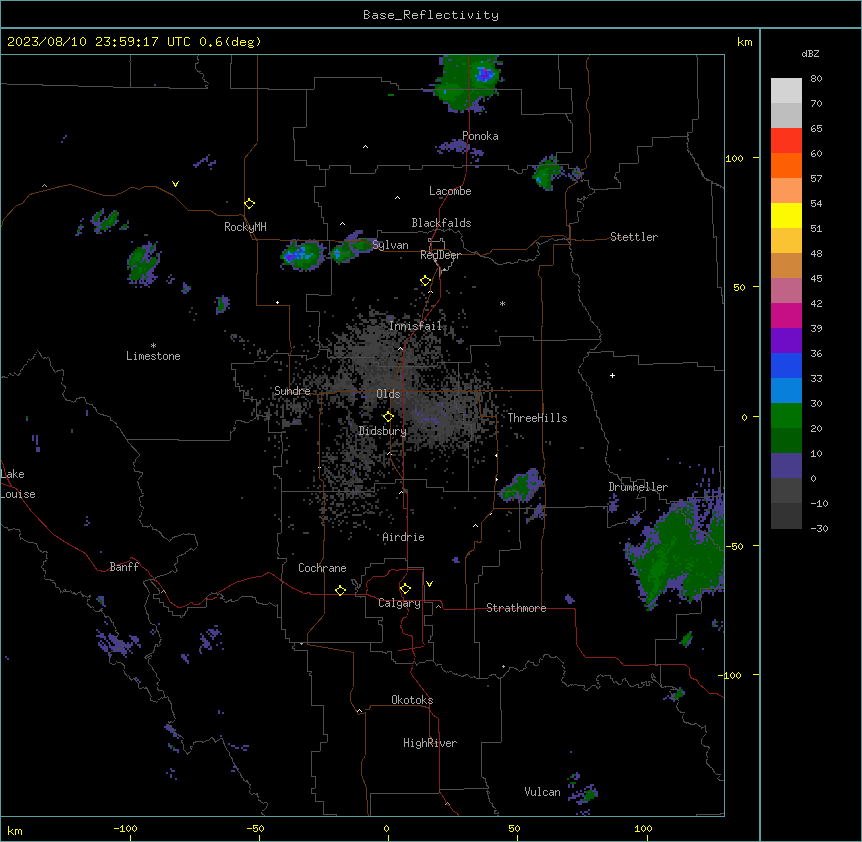The height and width of the screenshot is (842, 862).
Task: Pick the magenta 39-42 dBZ legend swatch
Action: [x=786, y=315]
